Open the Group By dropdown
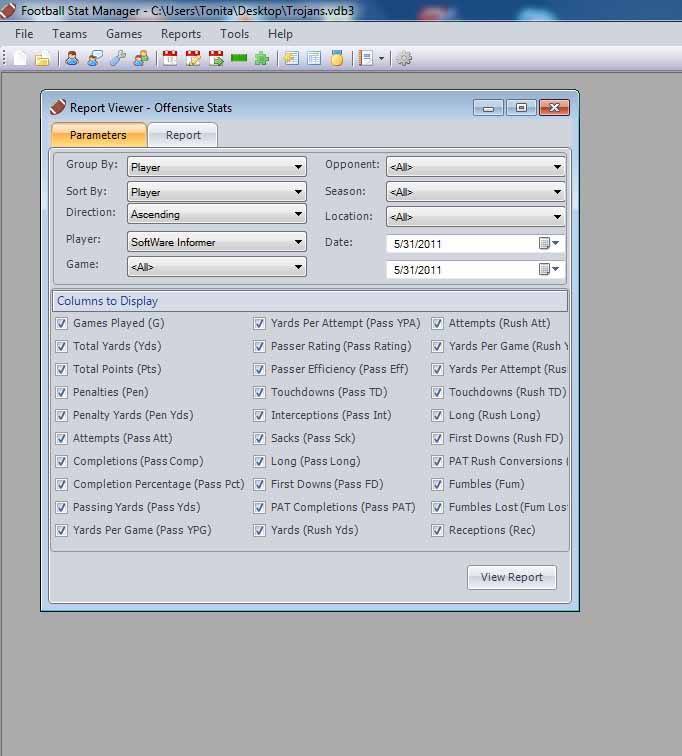The height and width of the screenshot is (756, 682). (217, 167)
